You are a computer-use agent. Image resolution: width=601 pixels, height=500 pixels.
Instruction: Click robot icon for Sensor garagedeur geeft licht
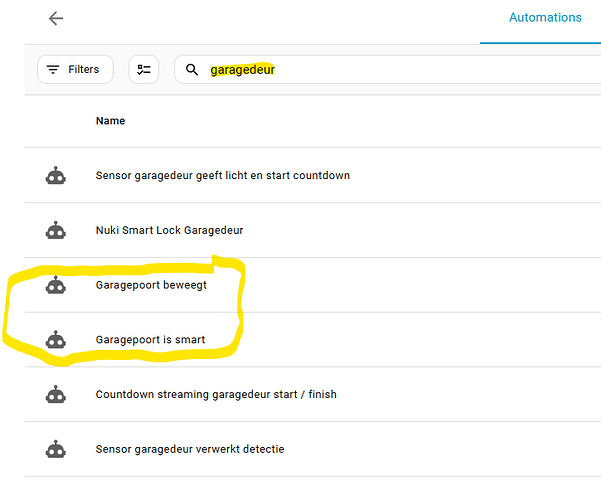pos(56,176)
